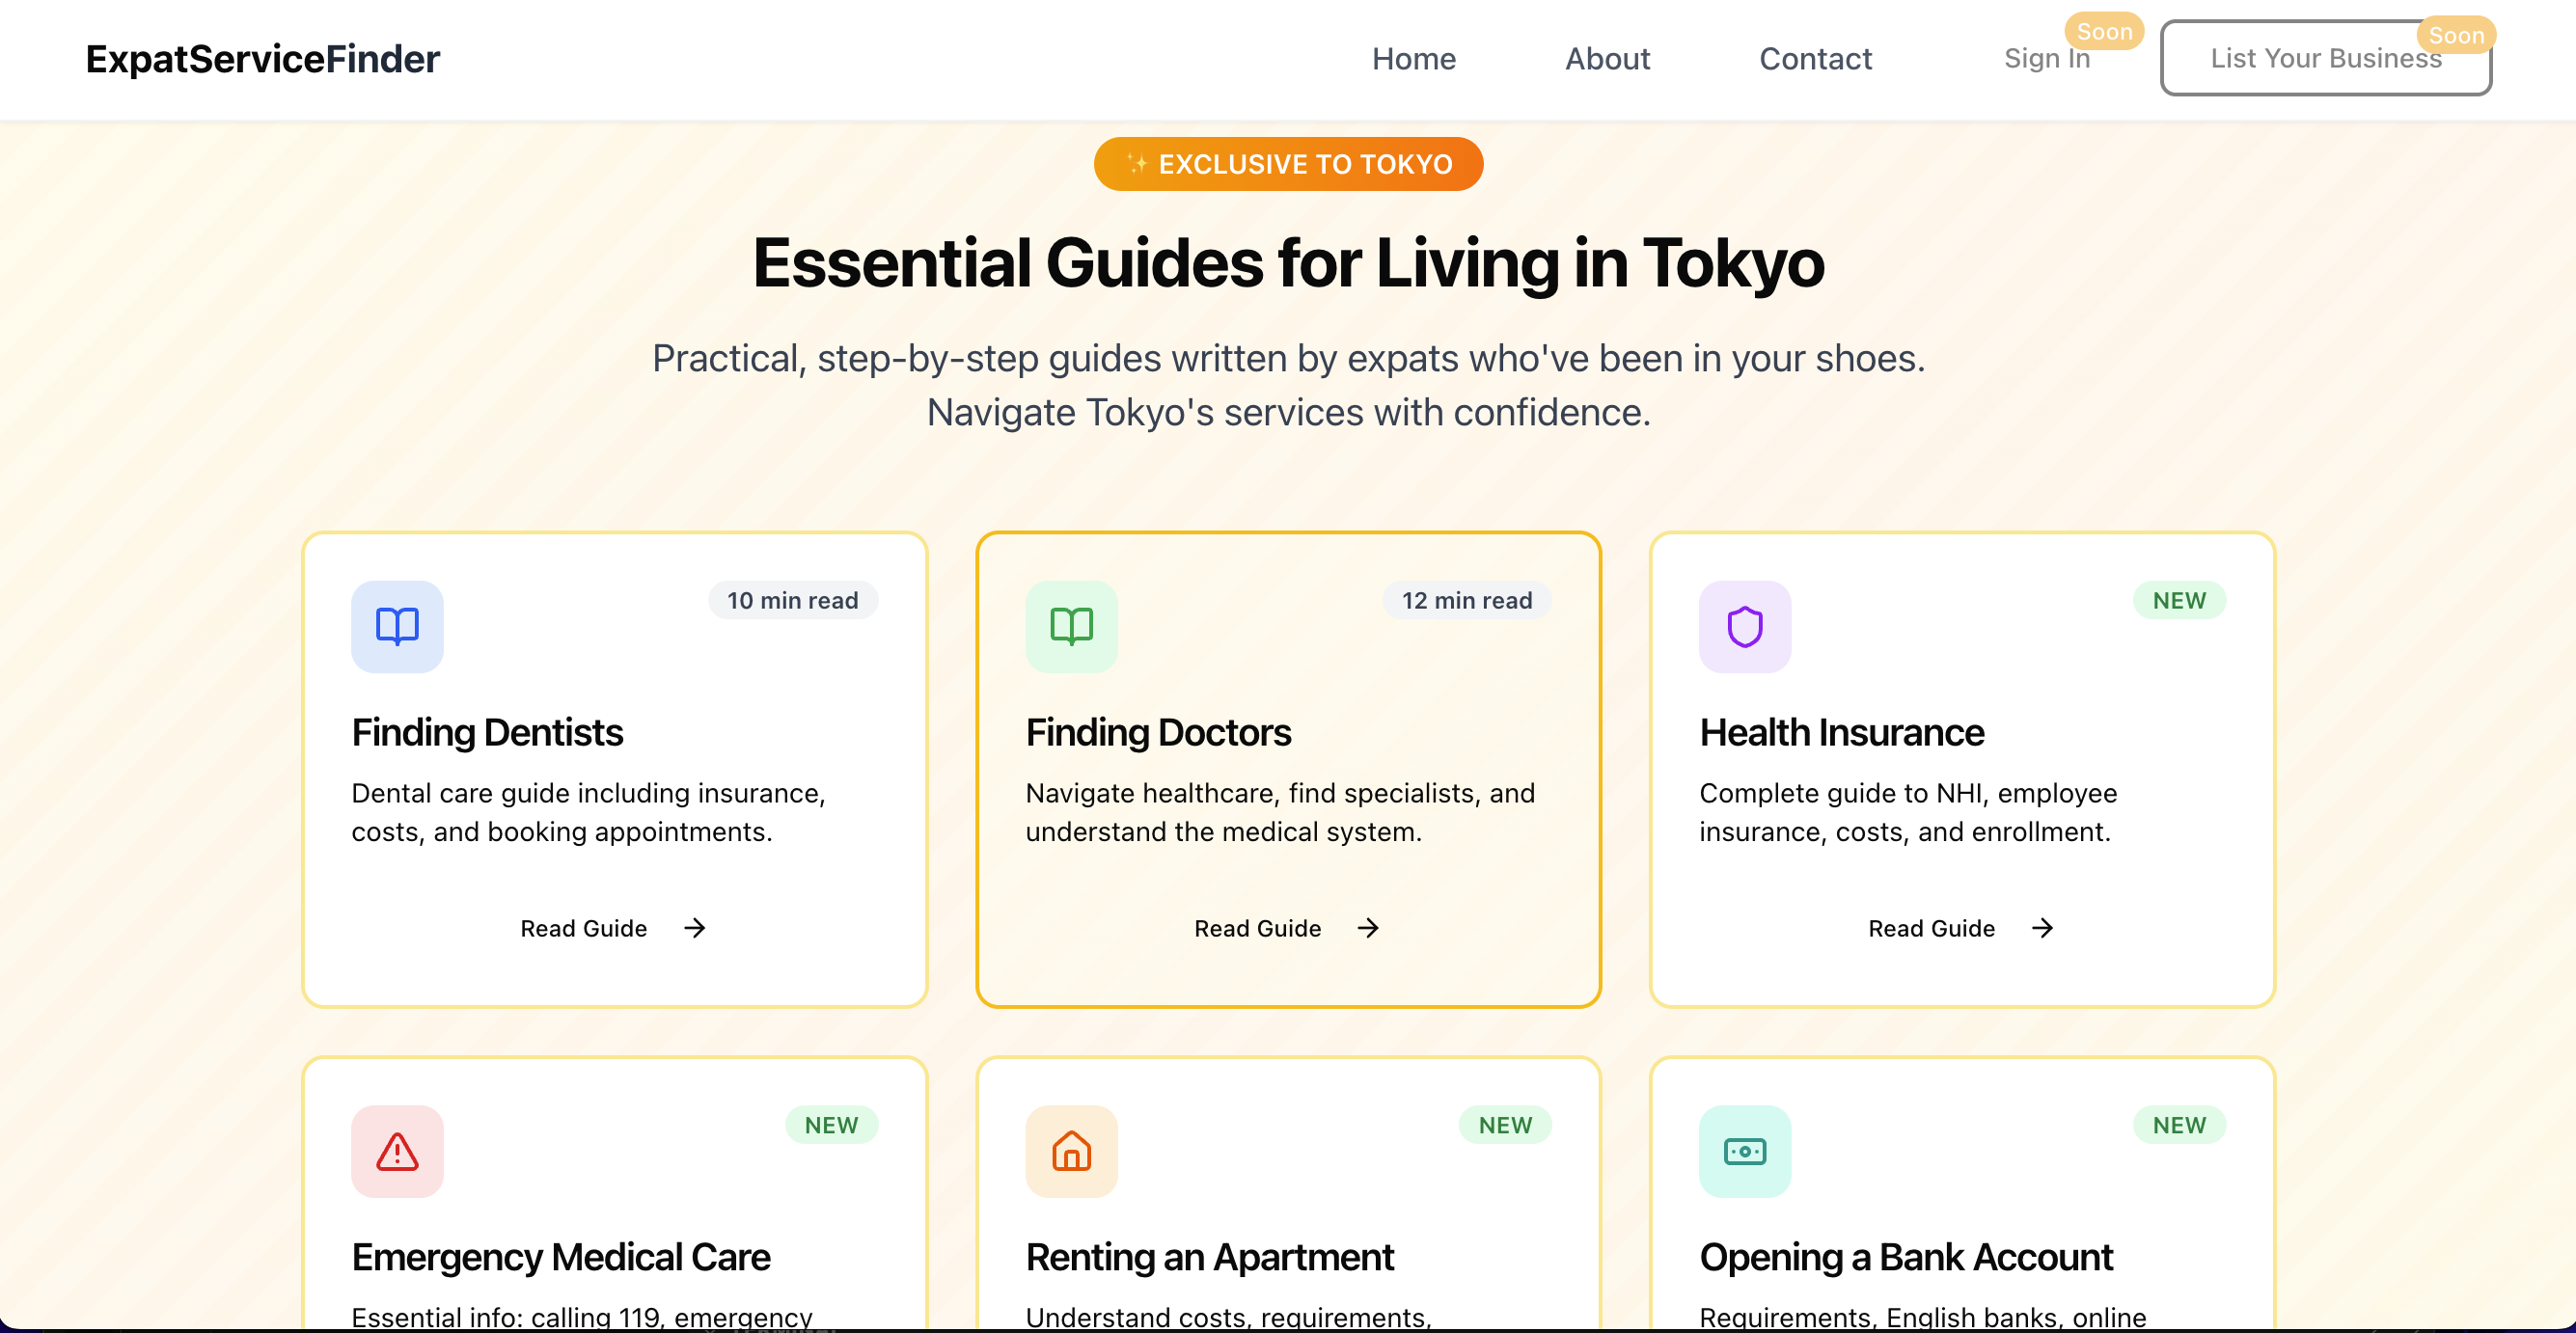Image resolution: width=2576 pixels, height=1333 pixels.
Task: Open the Home navigation item
Action: pos(1414,59)
